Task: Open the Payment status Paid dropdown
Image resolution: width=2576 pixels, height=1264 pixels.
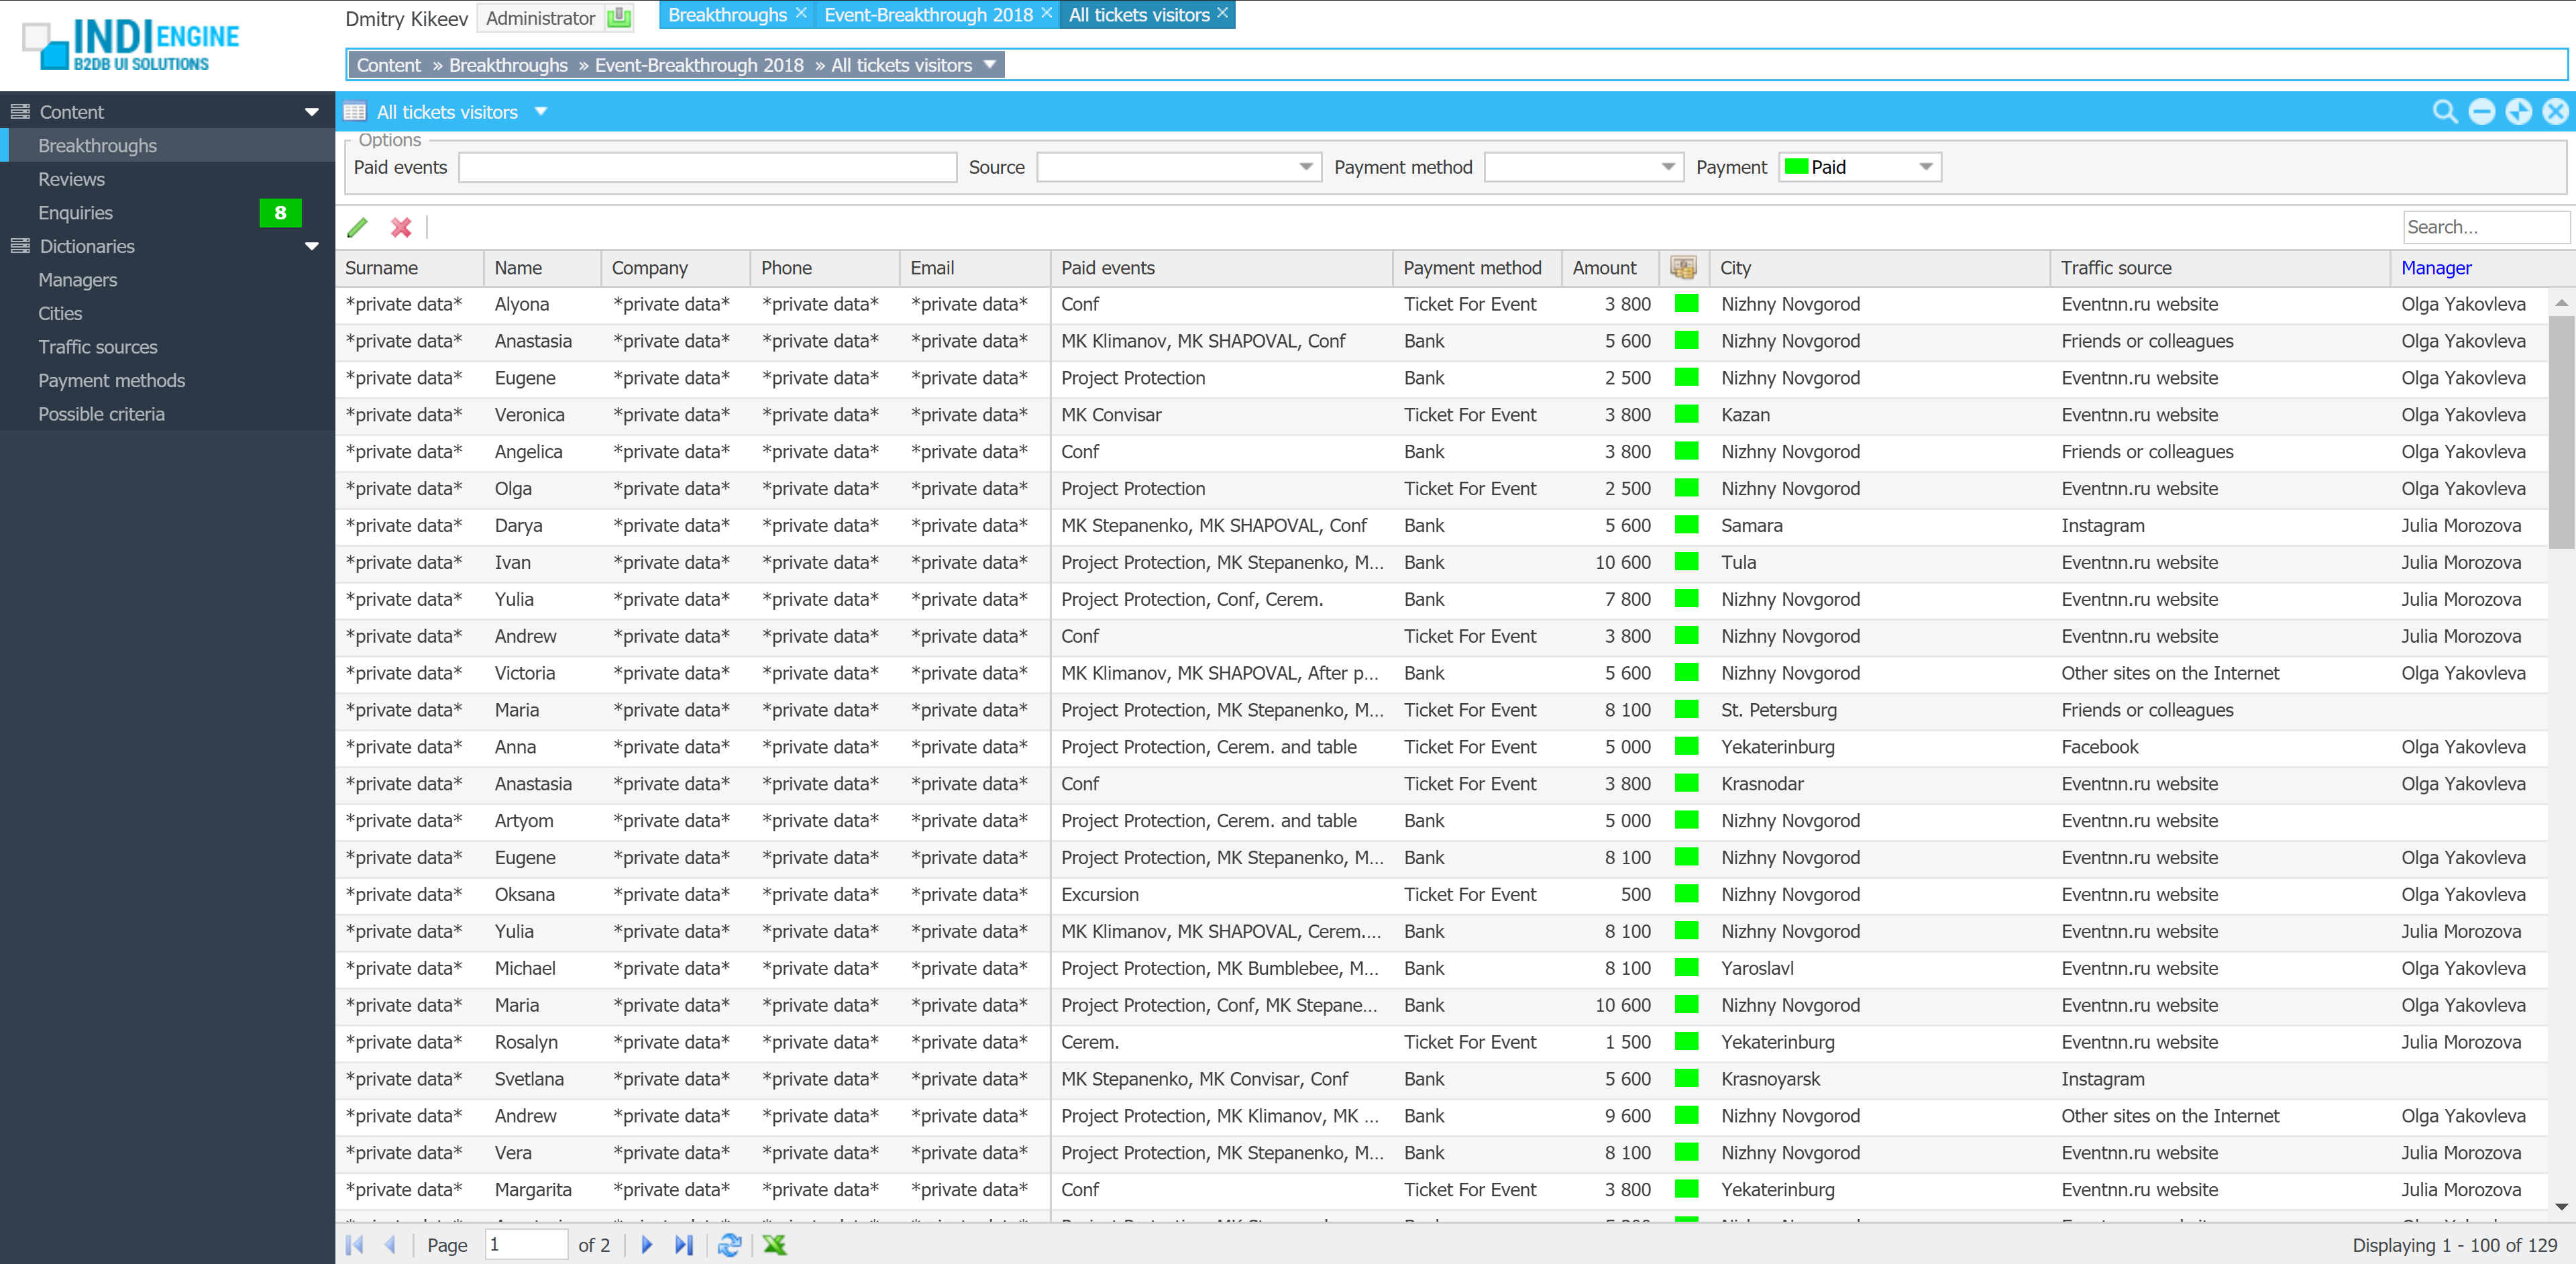Action: (1925, 167)
